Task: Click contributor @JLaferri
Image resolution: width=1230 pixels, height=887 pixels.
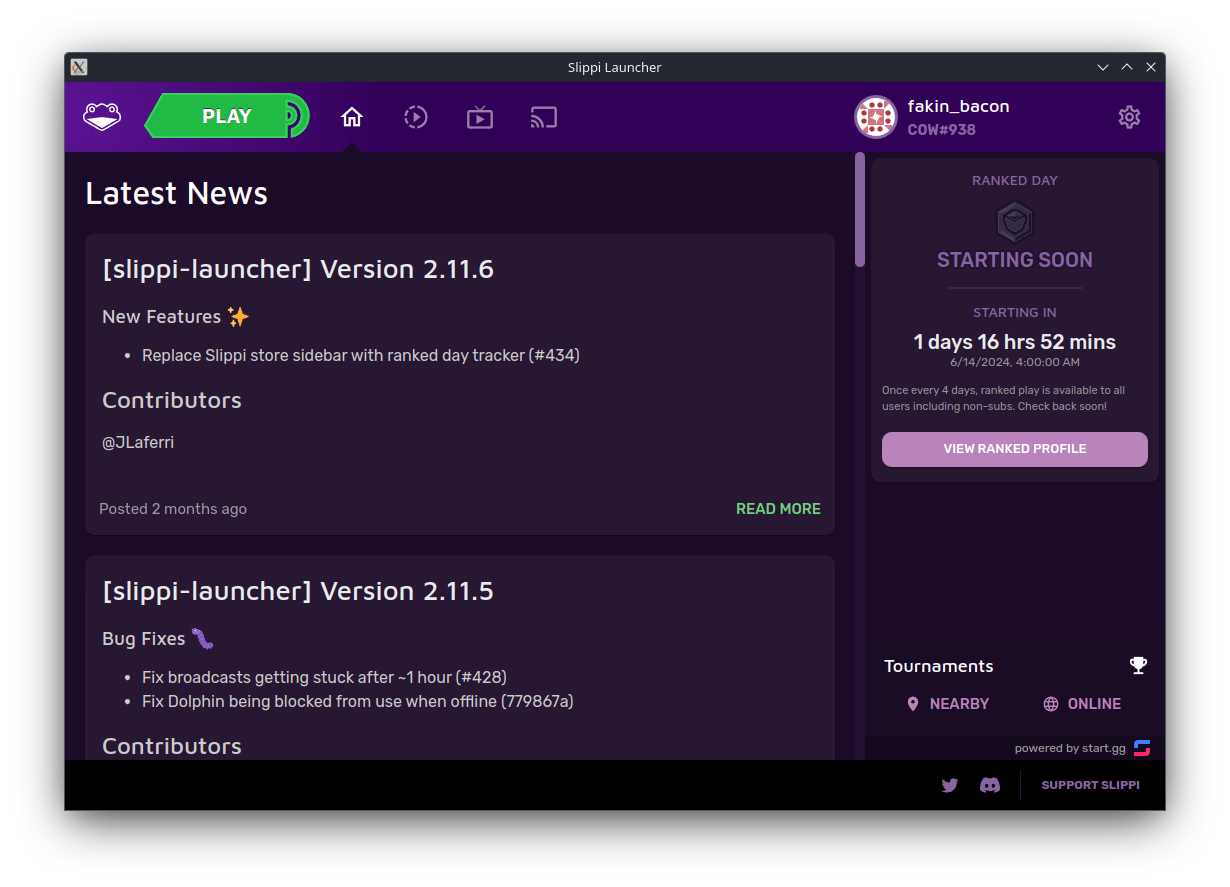Action: (x=138, y=442)
